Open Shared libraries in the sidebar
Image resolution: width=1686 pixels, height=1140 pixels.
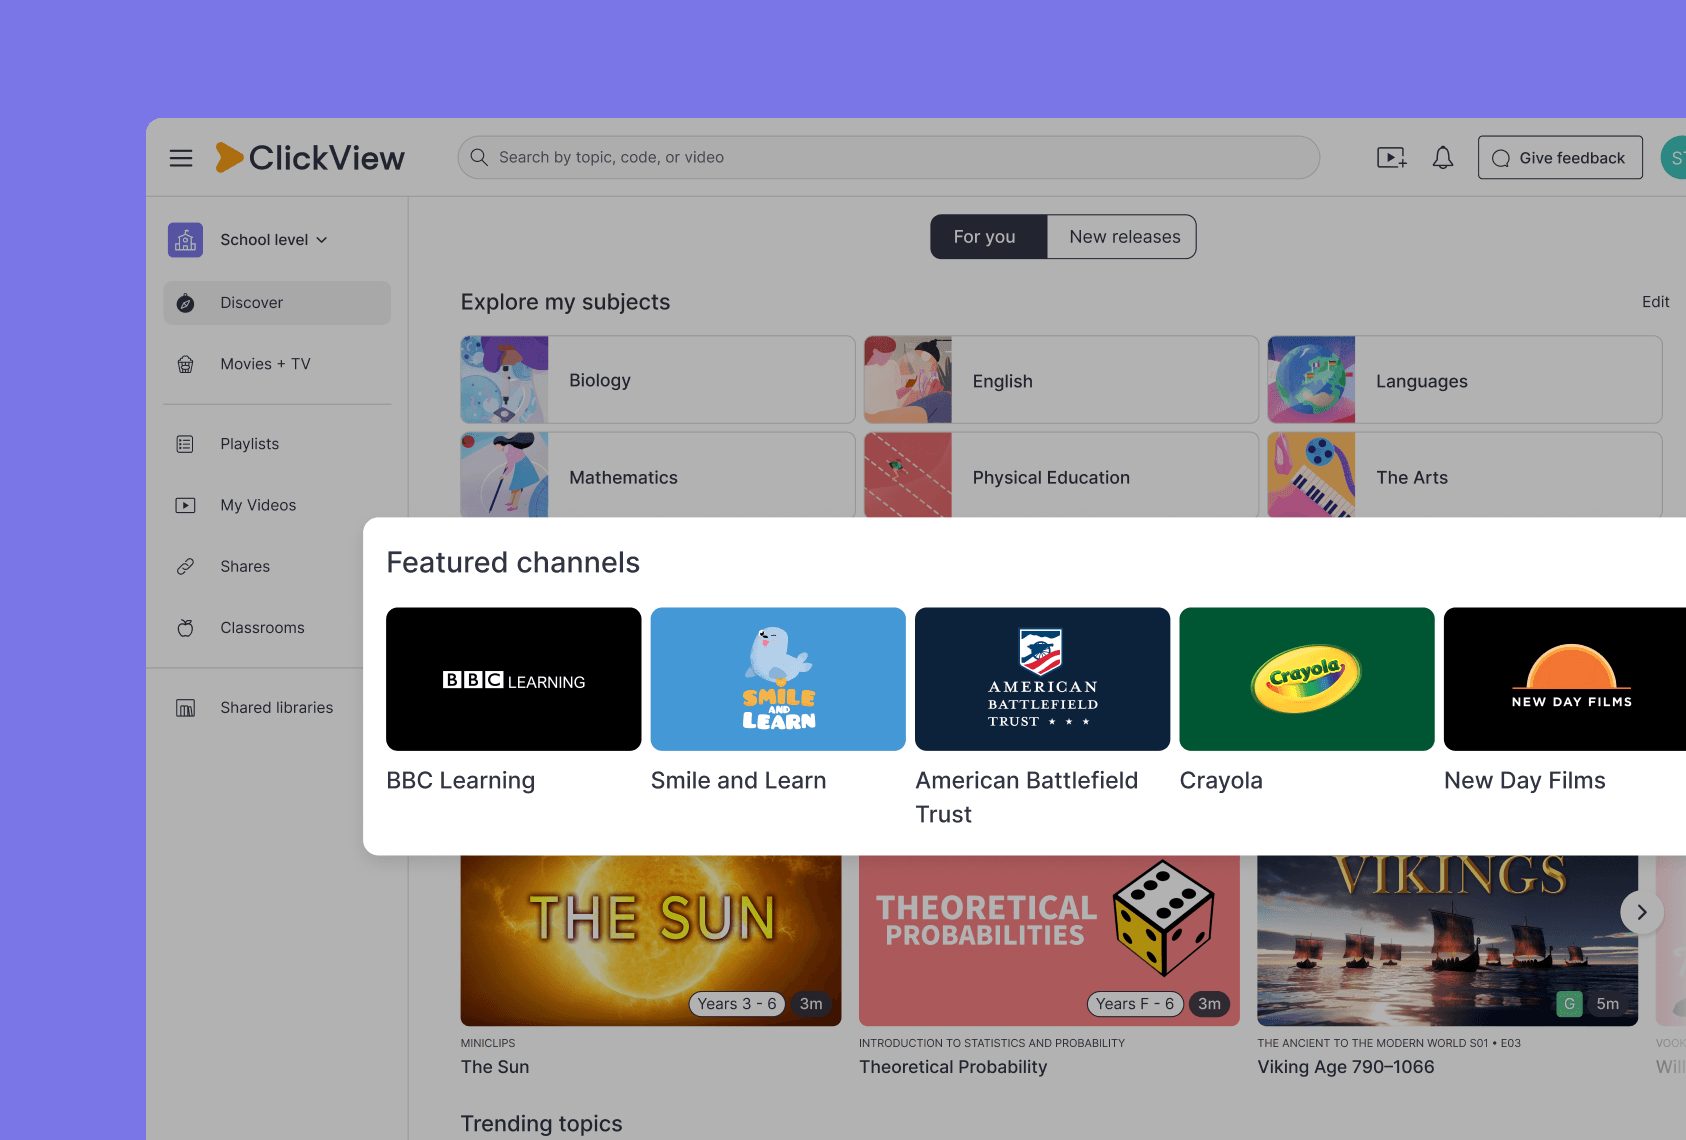pyautogui.click(x=277, y=708)
